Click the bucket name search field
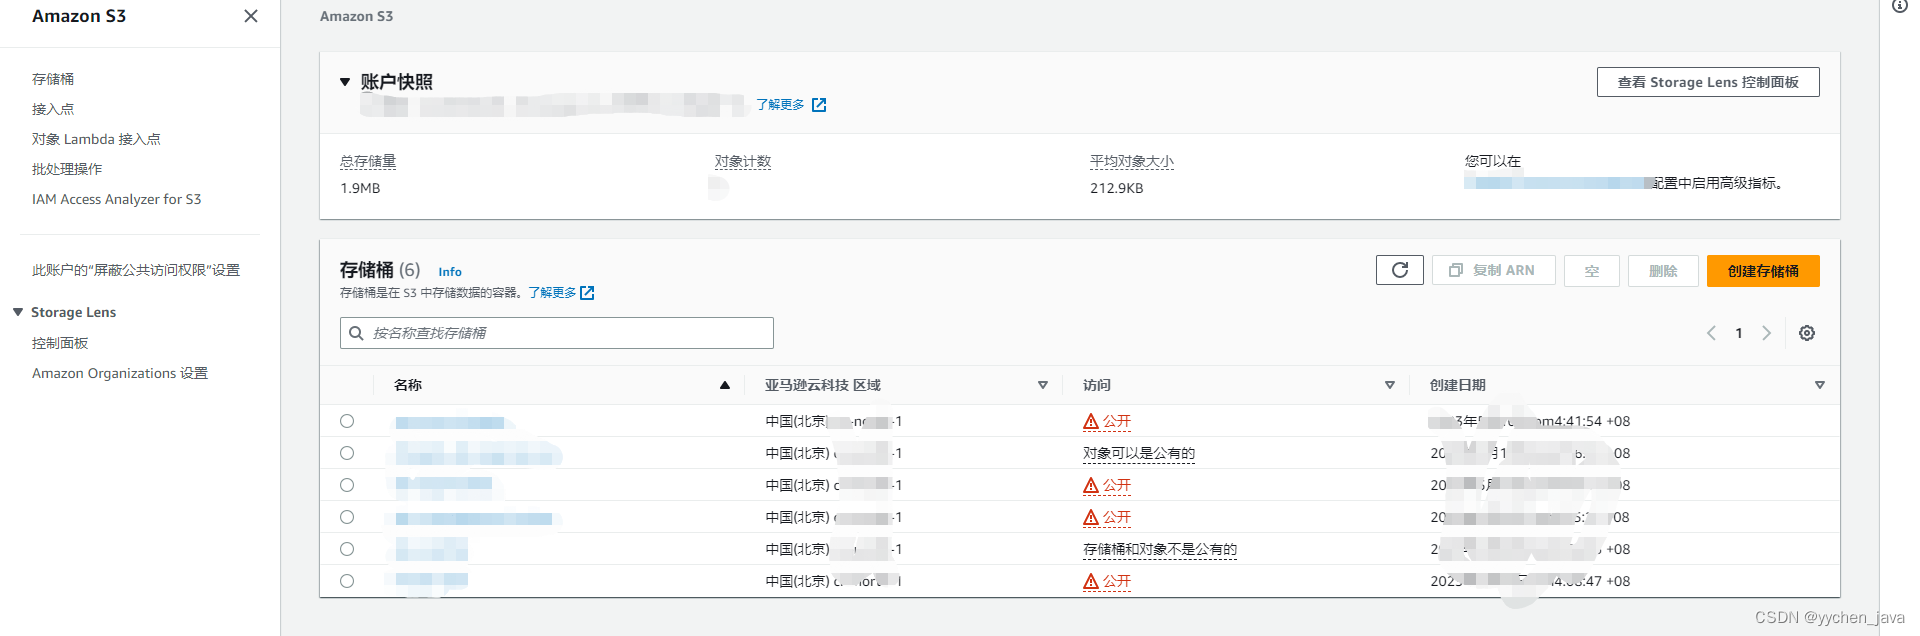Viewport: 1920px width, 636px height. coord(557,333)
